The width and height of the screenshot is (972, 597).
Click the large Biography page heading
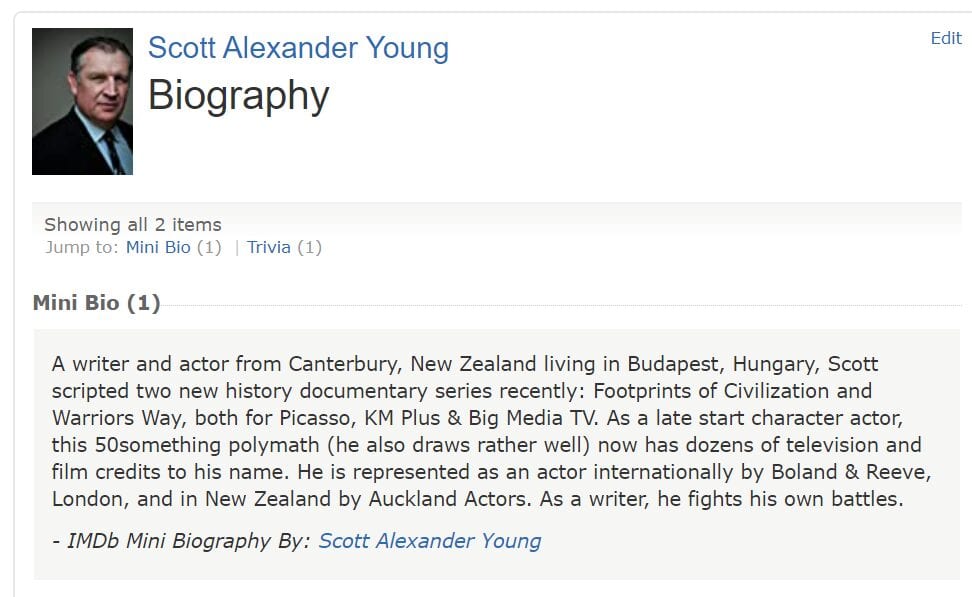click(238, 96)
